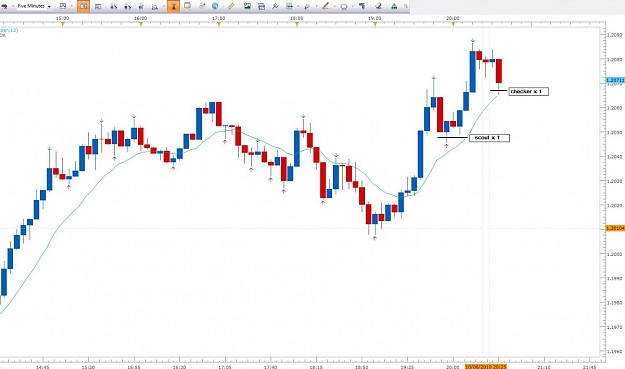Viewport: 625px width, 369px height.
Task: Click the orange price tag 1.20104
Action: click(x=615, y=228)
